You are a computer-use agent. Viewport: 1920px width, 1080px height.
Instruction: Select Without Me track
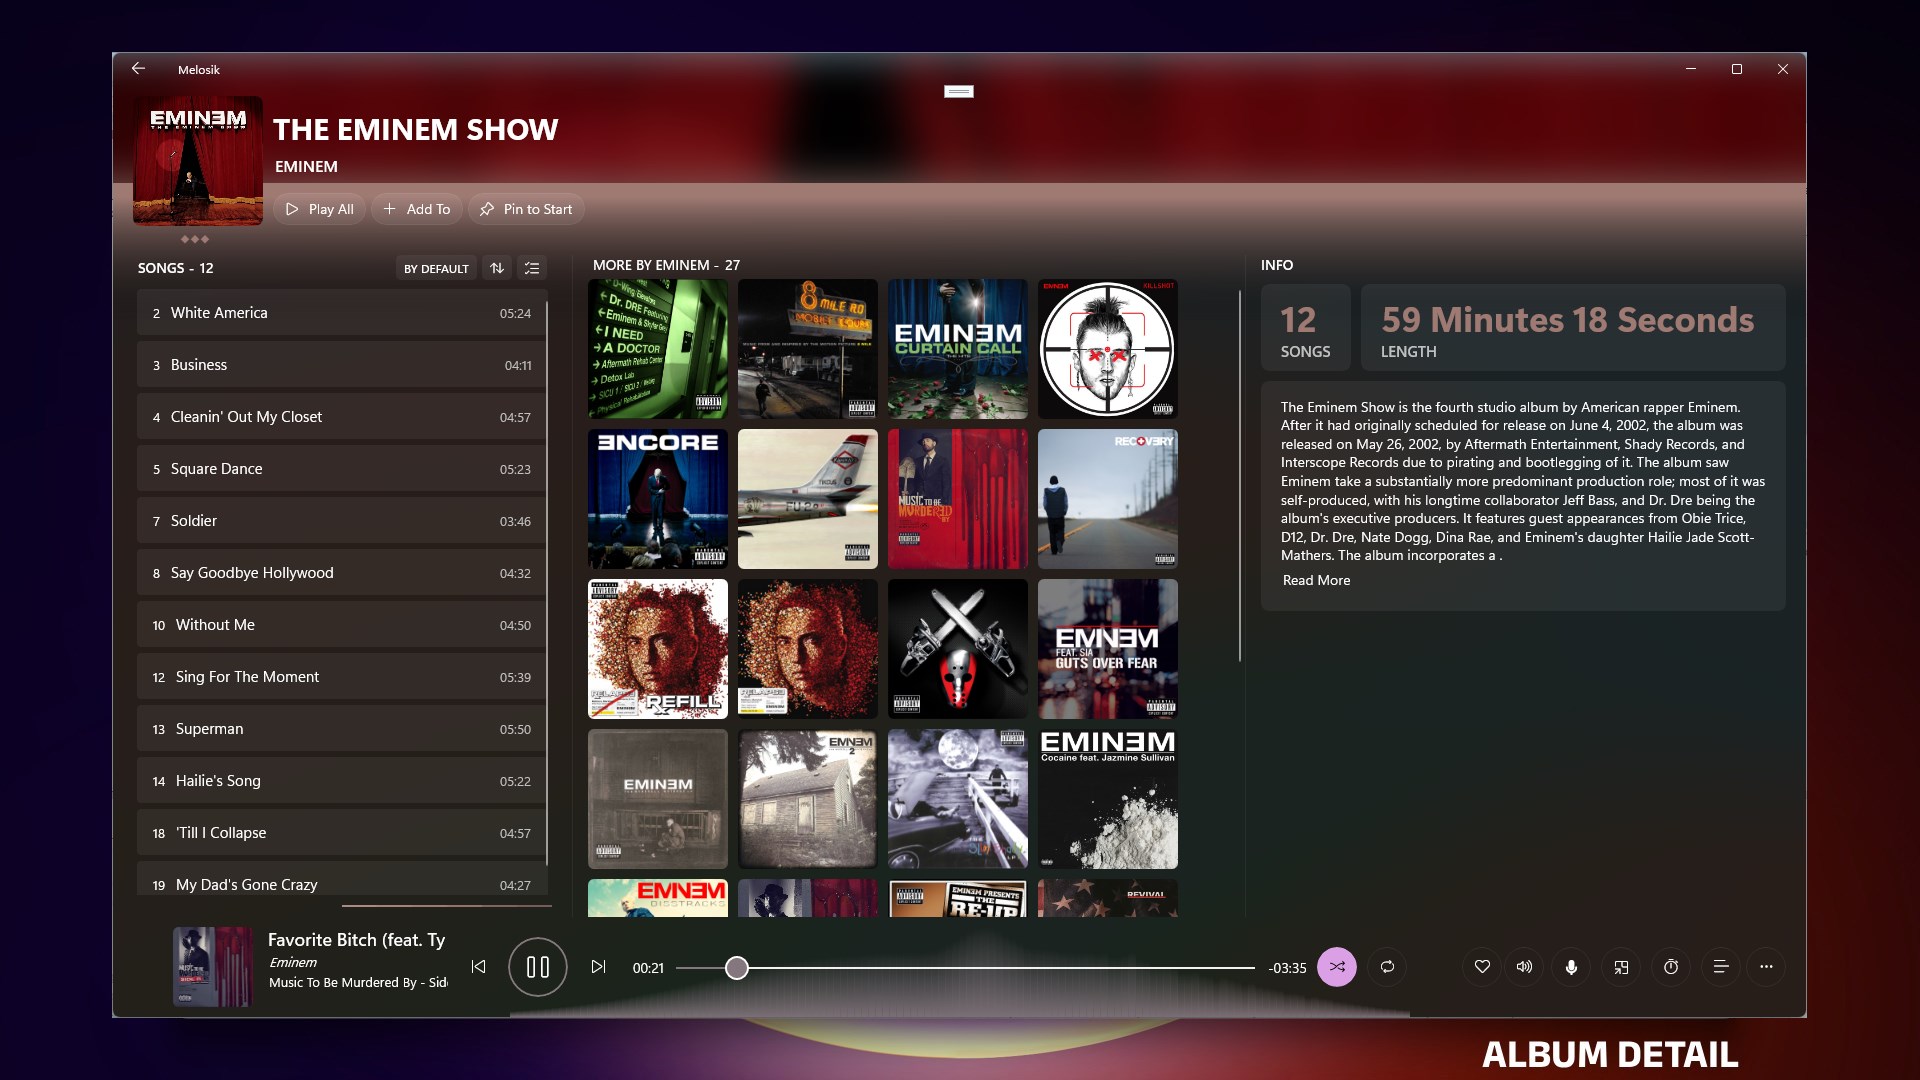pos(342,625)
